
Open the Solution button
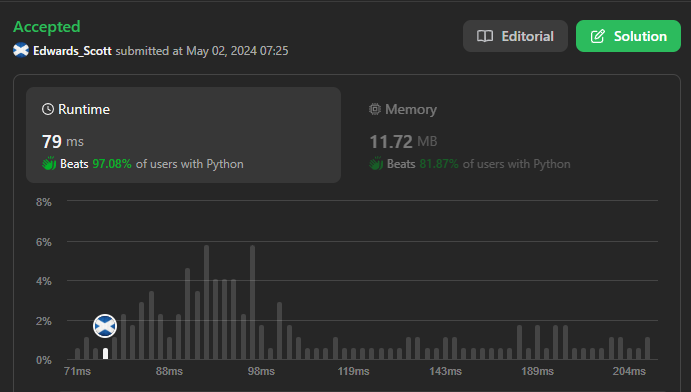pos(628,36)
